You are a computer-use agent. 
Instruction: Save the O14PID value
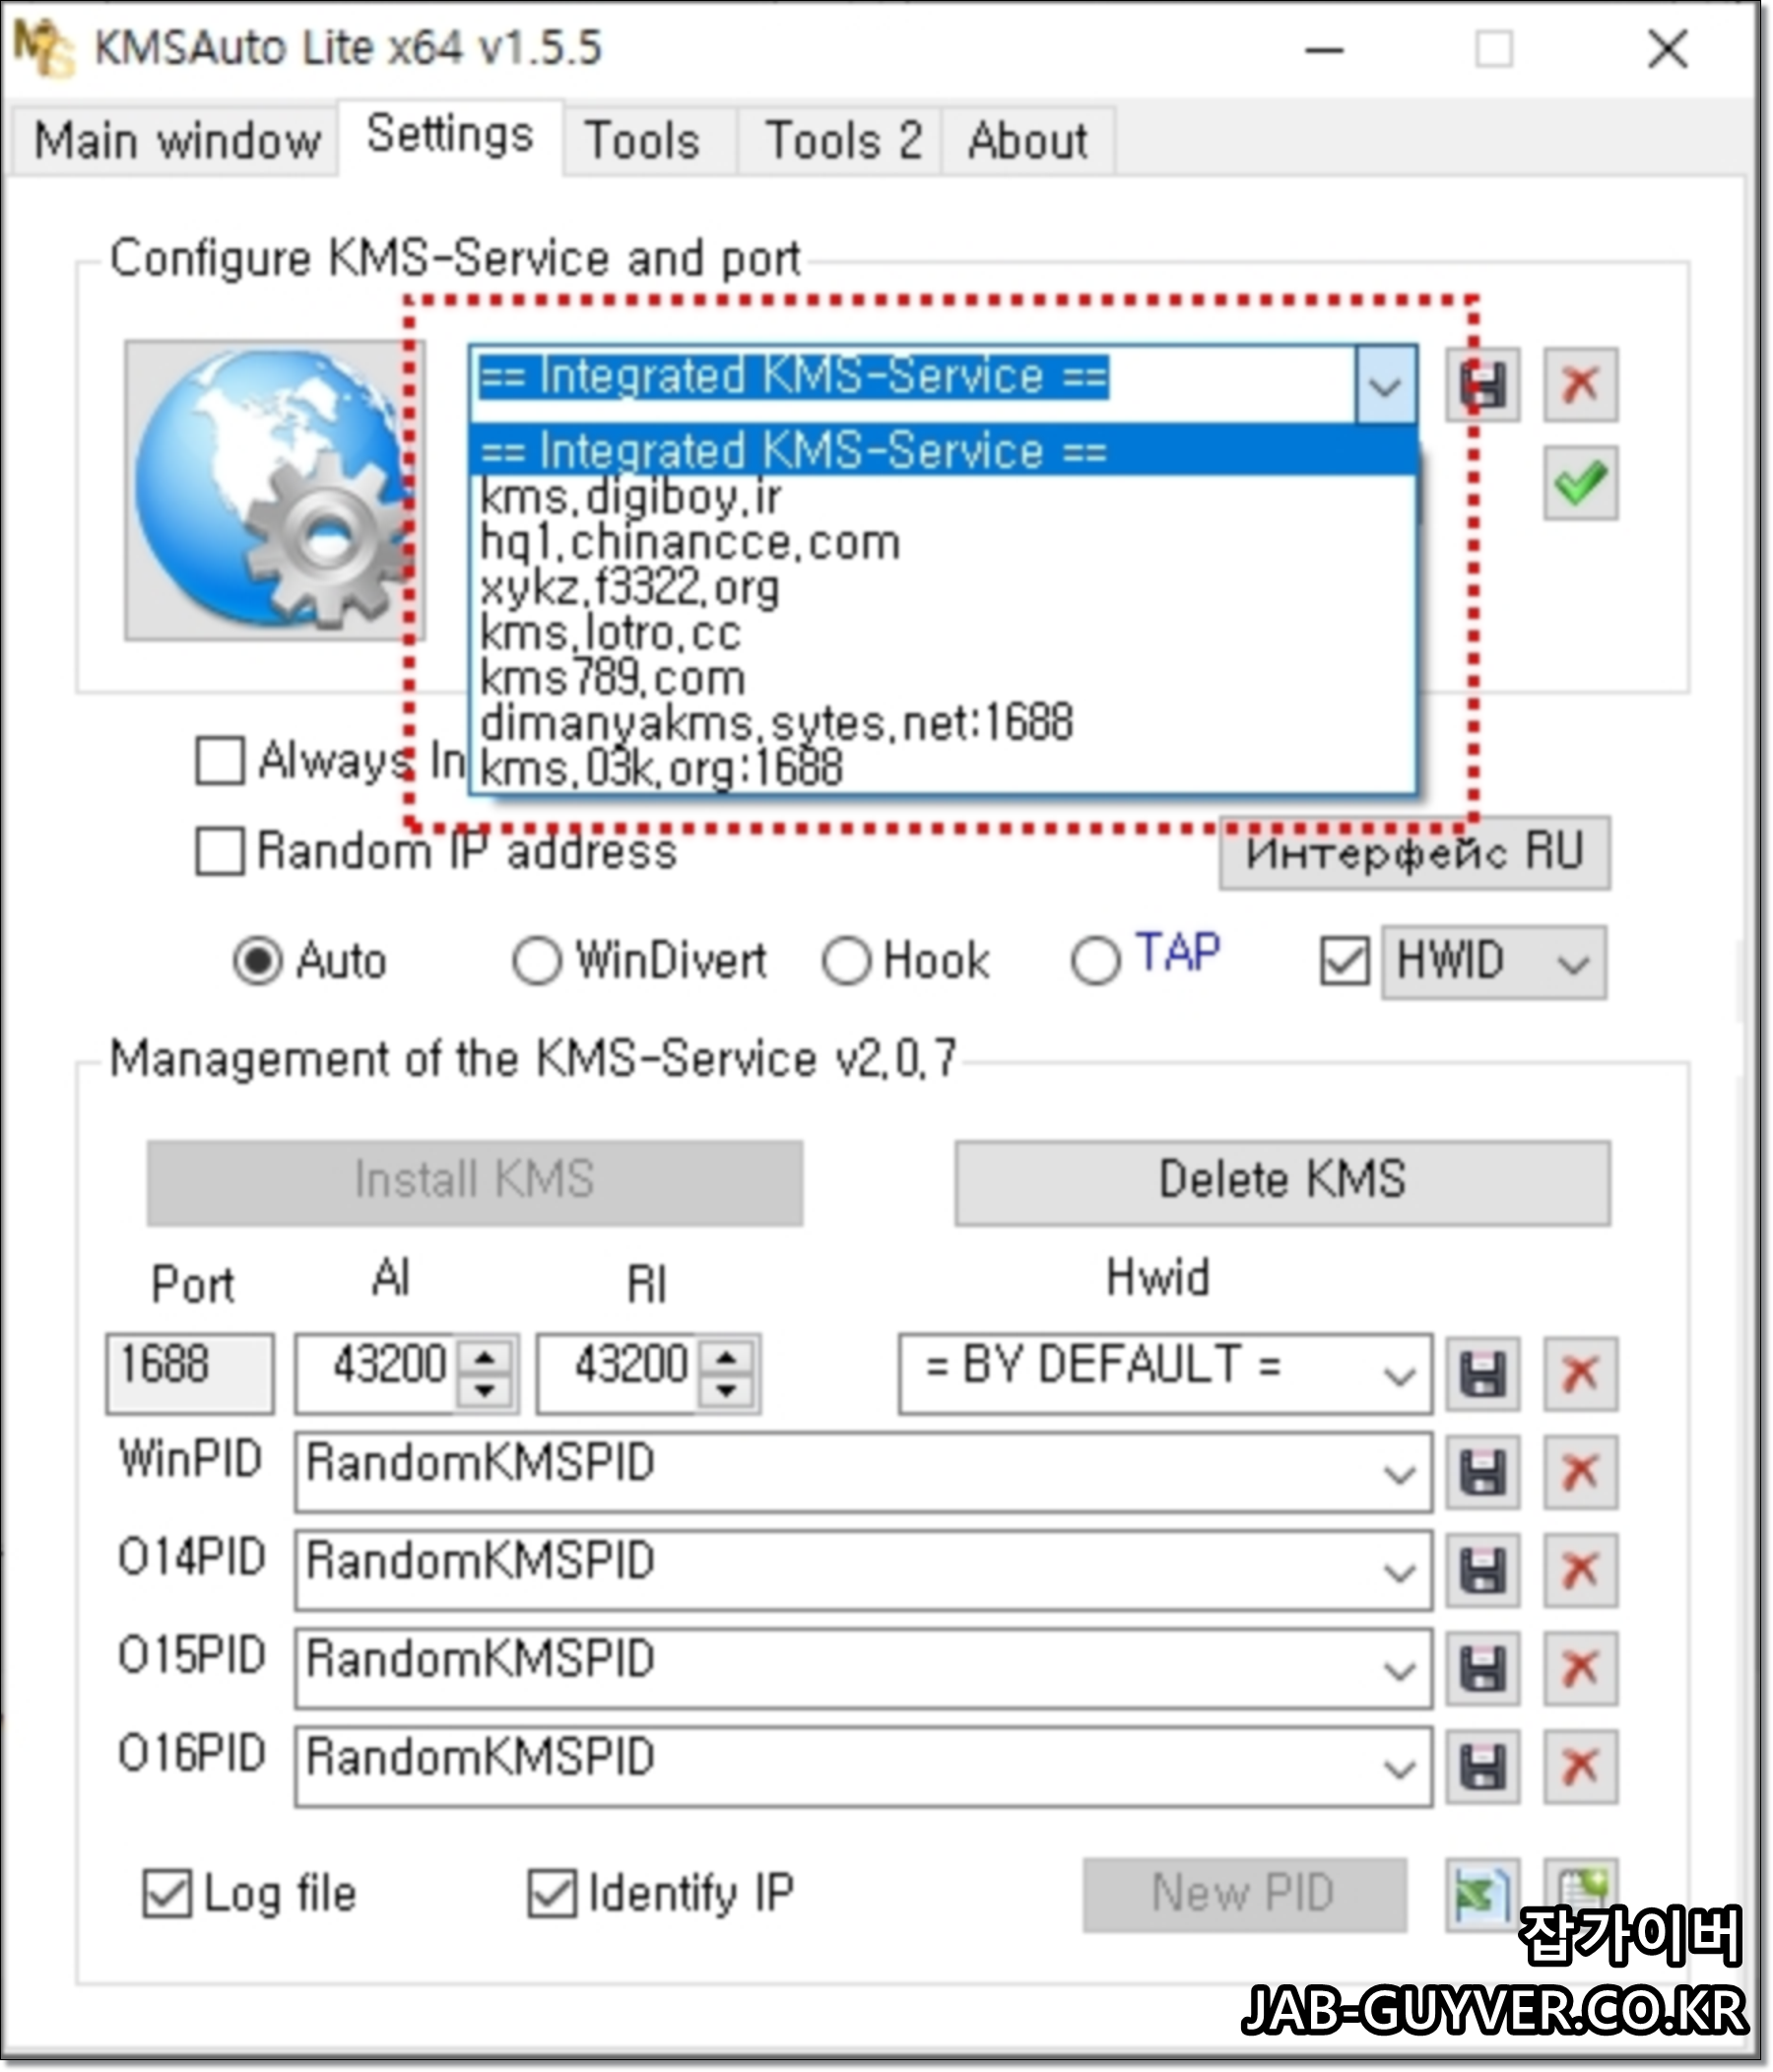1483,1570
